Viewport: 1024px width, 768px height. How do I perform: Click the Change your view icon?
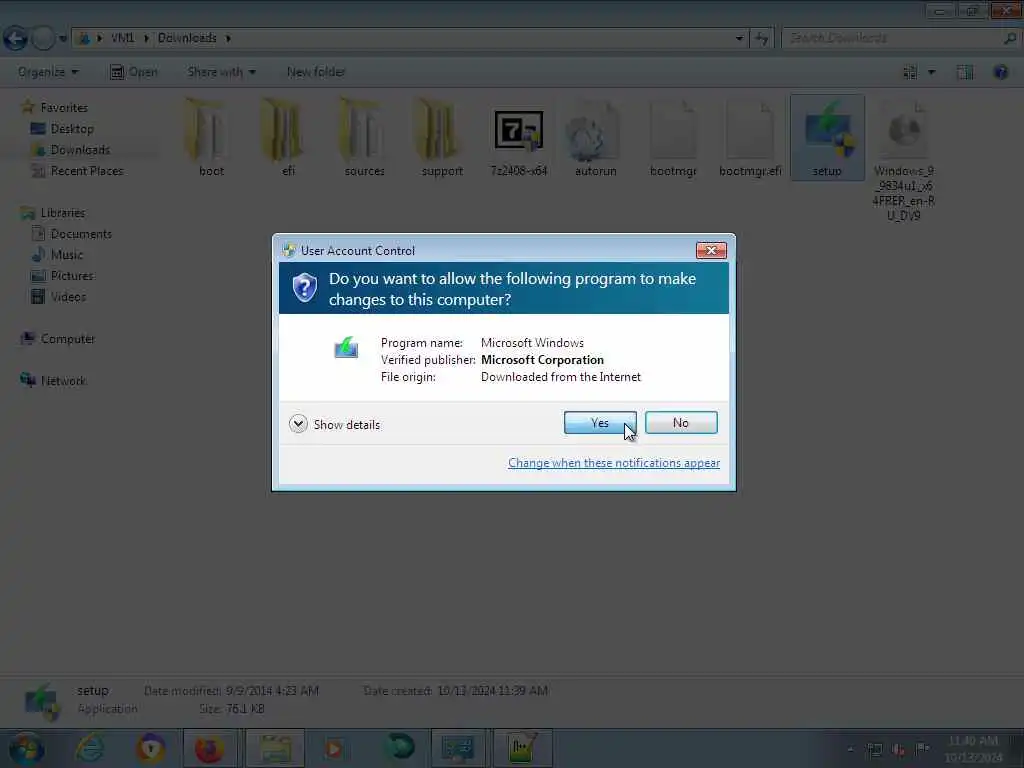coord(910,72)
